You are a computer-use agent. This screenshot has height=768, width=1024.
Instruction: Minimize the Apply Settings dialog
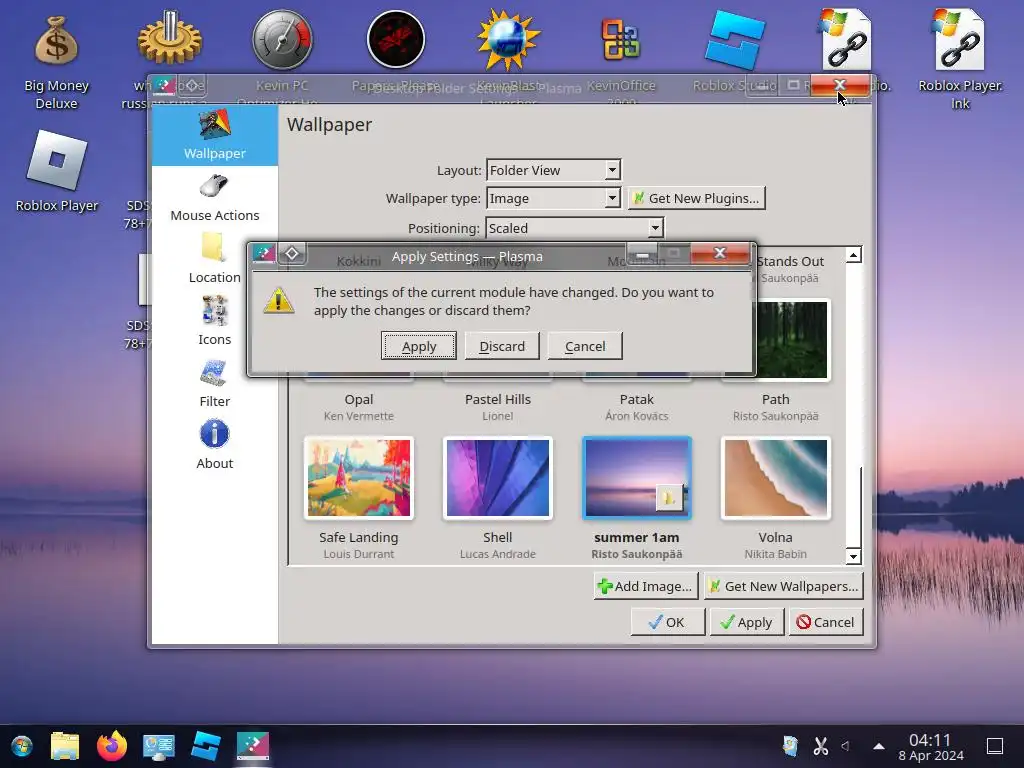tap(643, 253)
